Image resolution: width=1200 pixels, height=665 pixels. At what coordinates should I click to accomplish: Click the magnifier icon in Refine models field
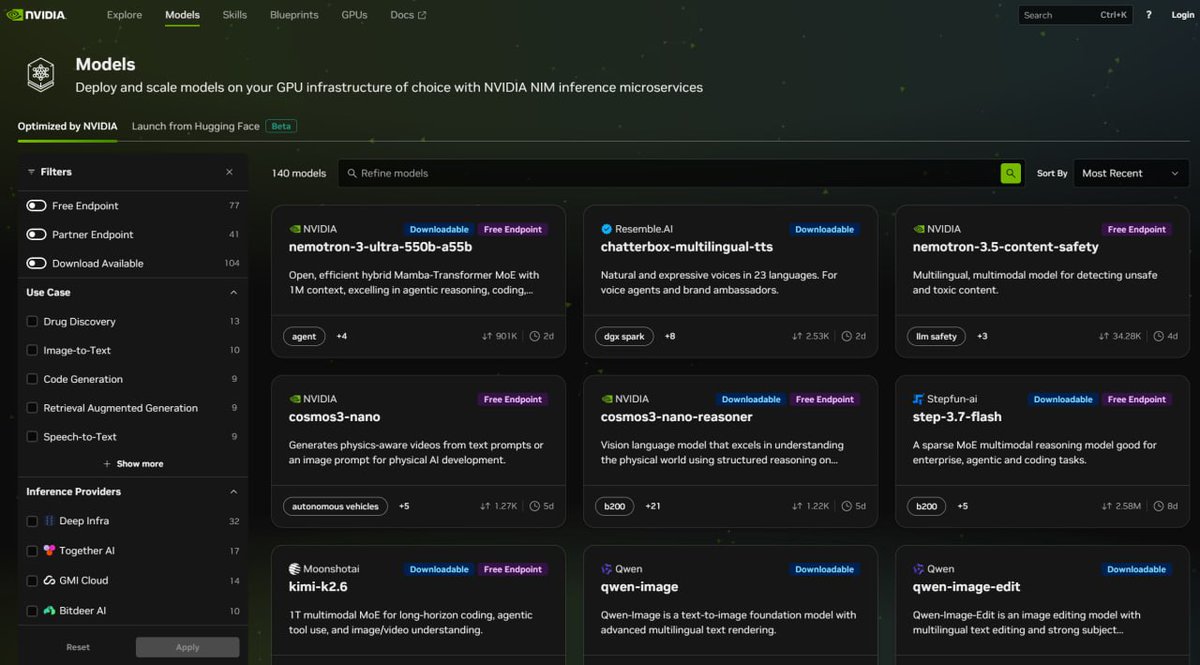point(352,173)
